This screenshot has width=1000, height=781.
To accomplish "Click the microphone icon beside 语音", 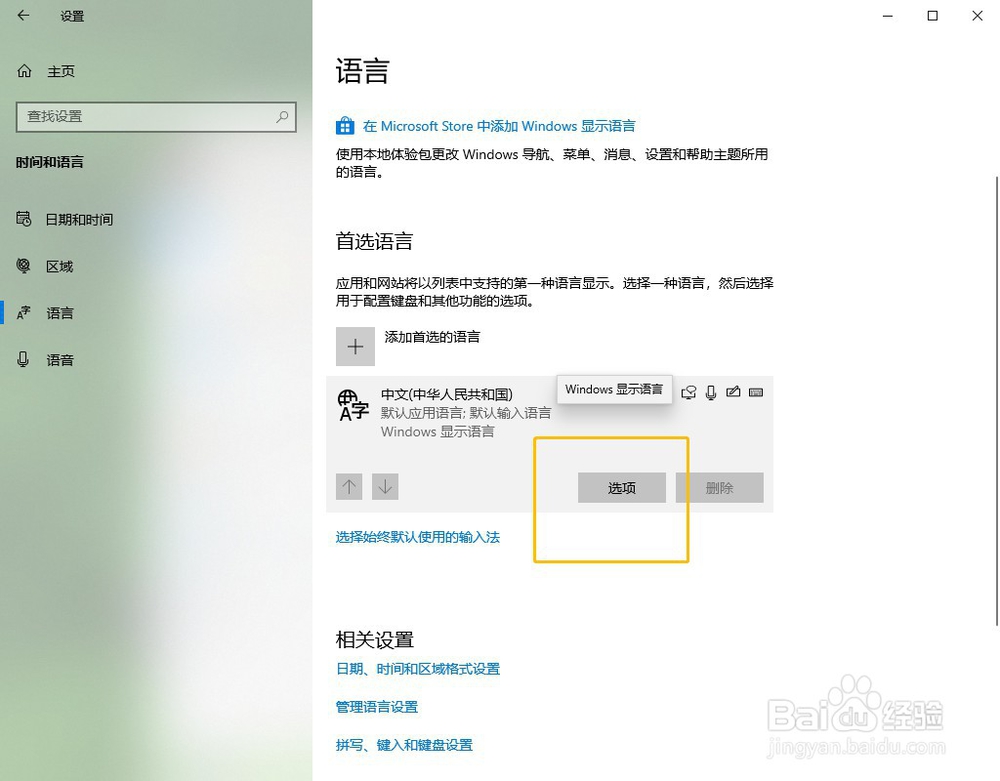I will tap(24, 360).
